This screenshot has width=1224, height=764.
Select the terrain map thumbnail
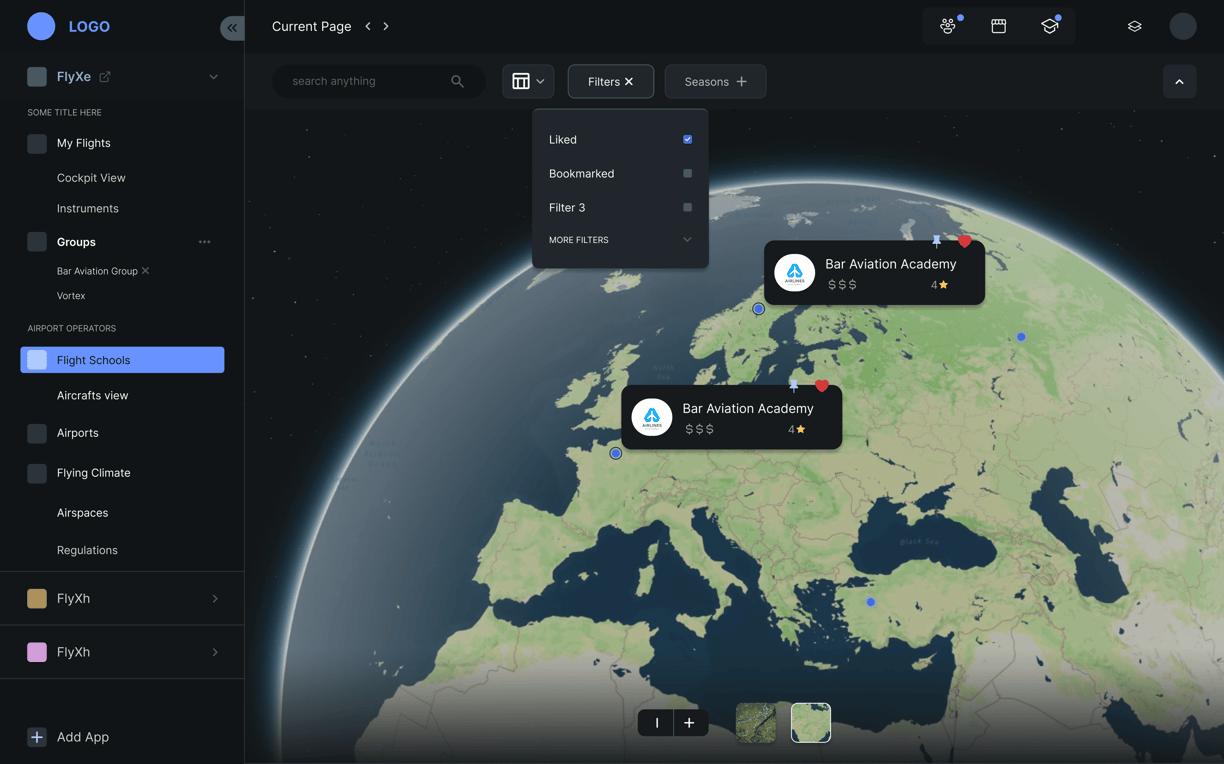pyautogui.click(x=811, y=722)
